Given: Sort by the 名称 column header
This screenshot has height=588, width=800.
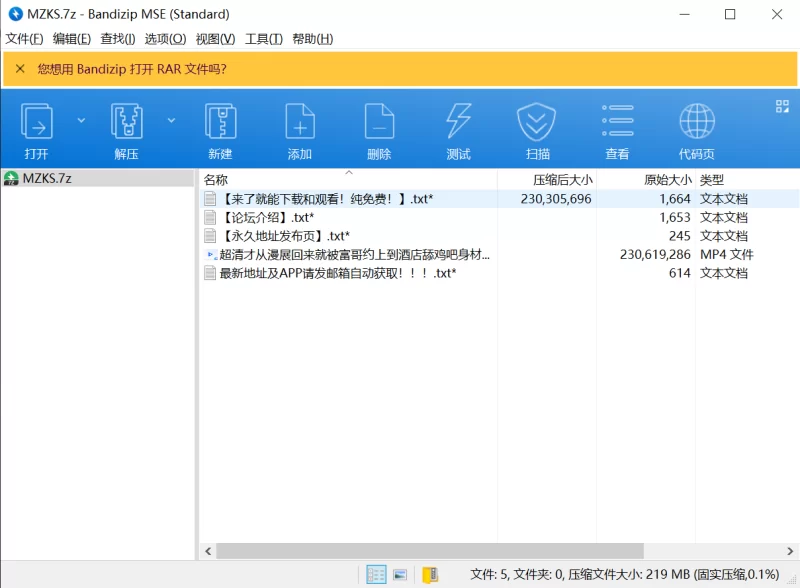Looking at the screenshot, I should click(348, 180).
